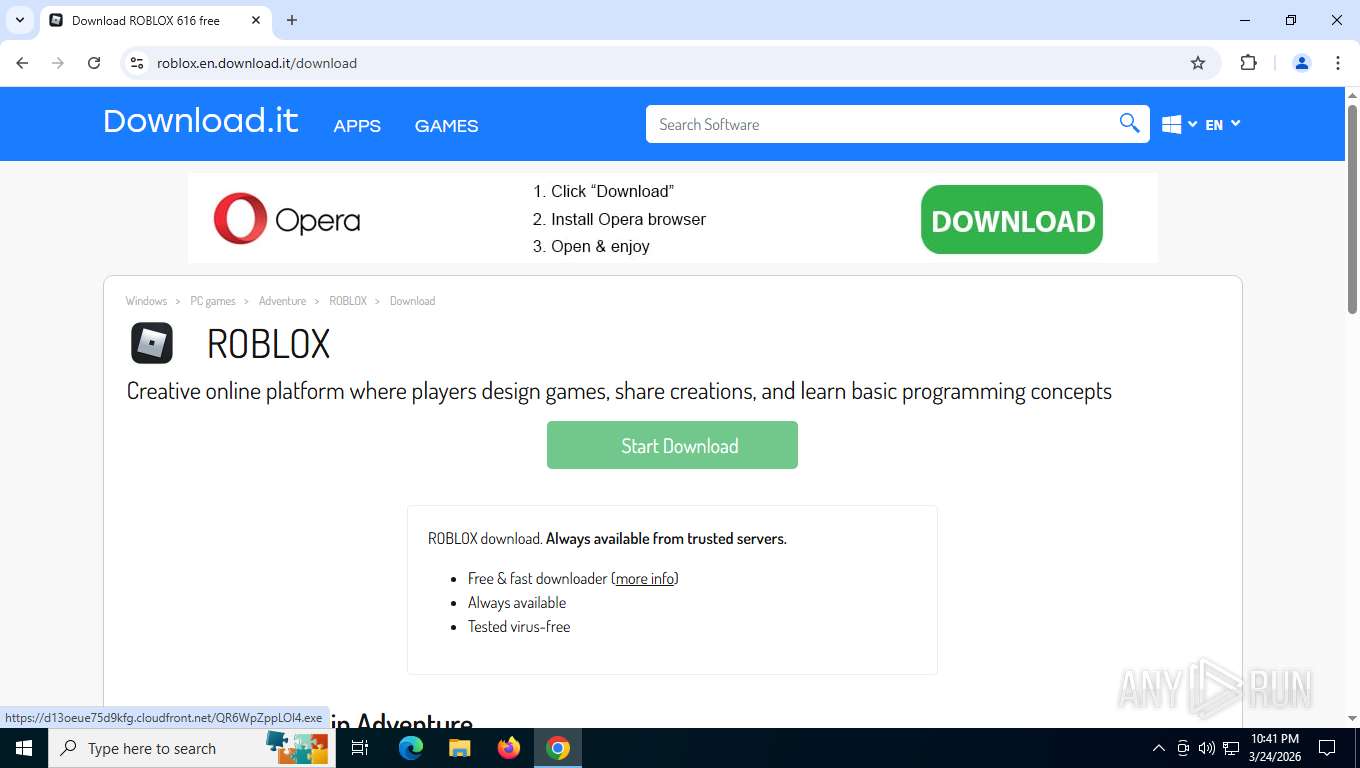The width and height of the screenshot is (1360, 768).
Task: Click the scrollbar down arrow
Action: 1352,718
